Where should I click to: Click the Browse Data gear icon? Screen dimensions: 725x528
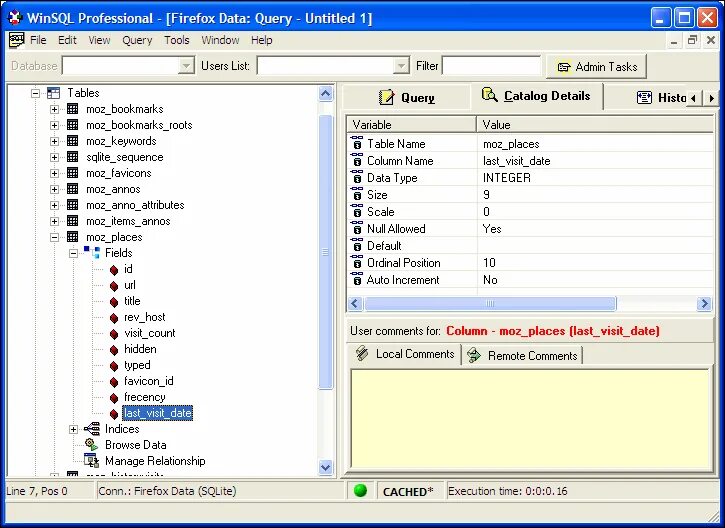(x=92, y=445)
